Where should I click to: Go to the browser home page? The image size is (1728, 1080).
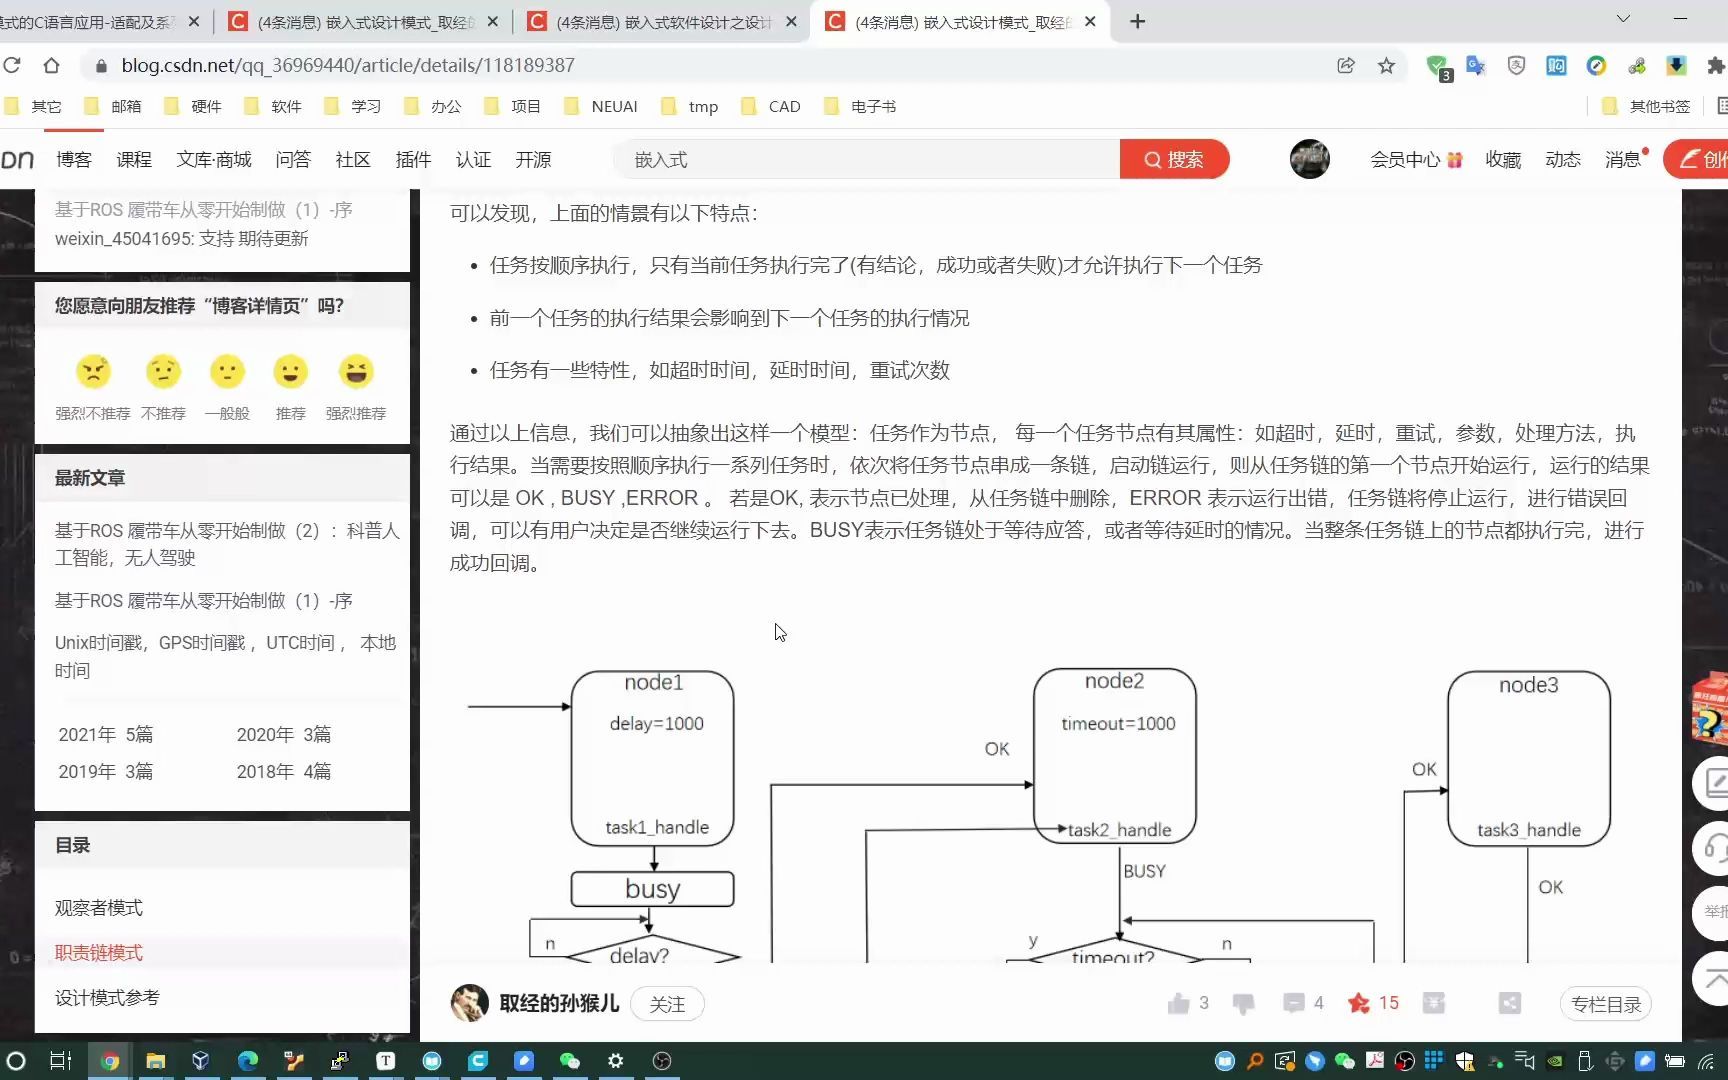click(x=51, y=65)
